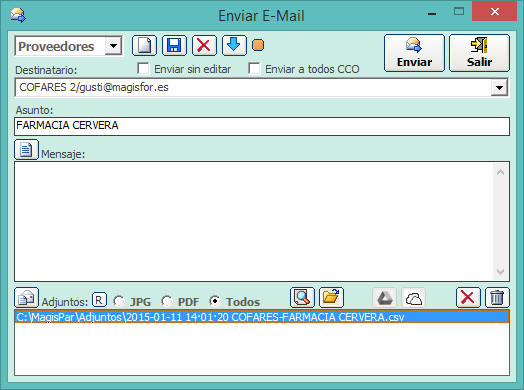
Task: Remove the selected attachment with the red X icon
Action: click(x=468, y=297)
